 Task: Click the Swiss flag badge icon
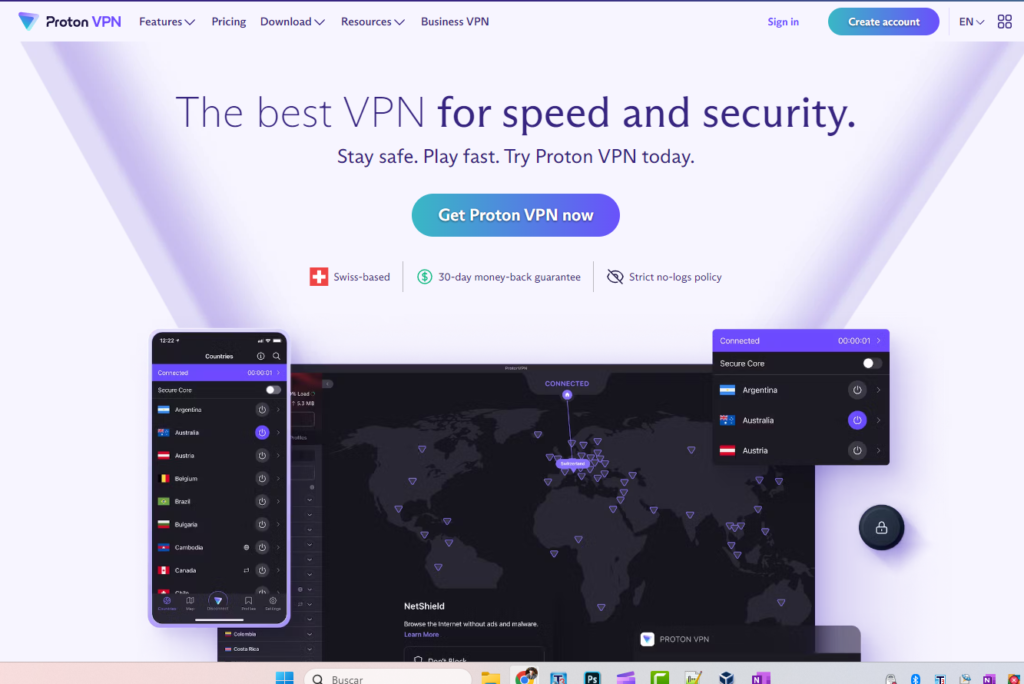[319, 277]
